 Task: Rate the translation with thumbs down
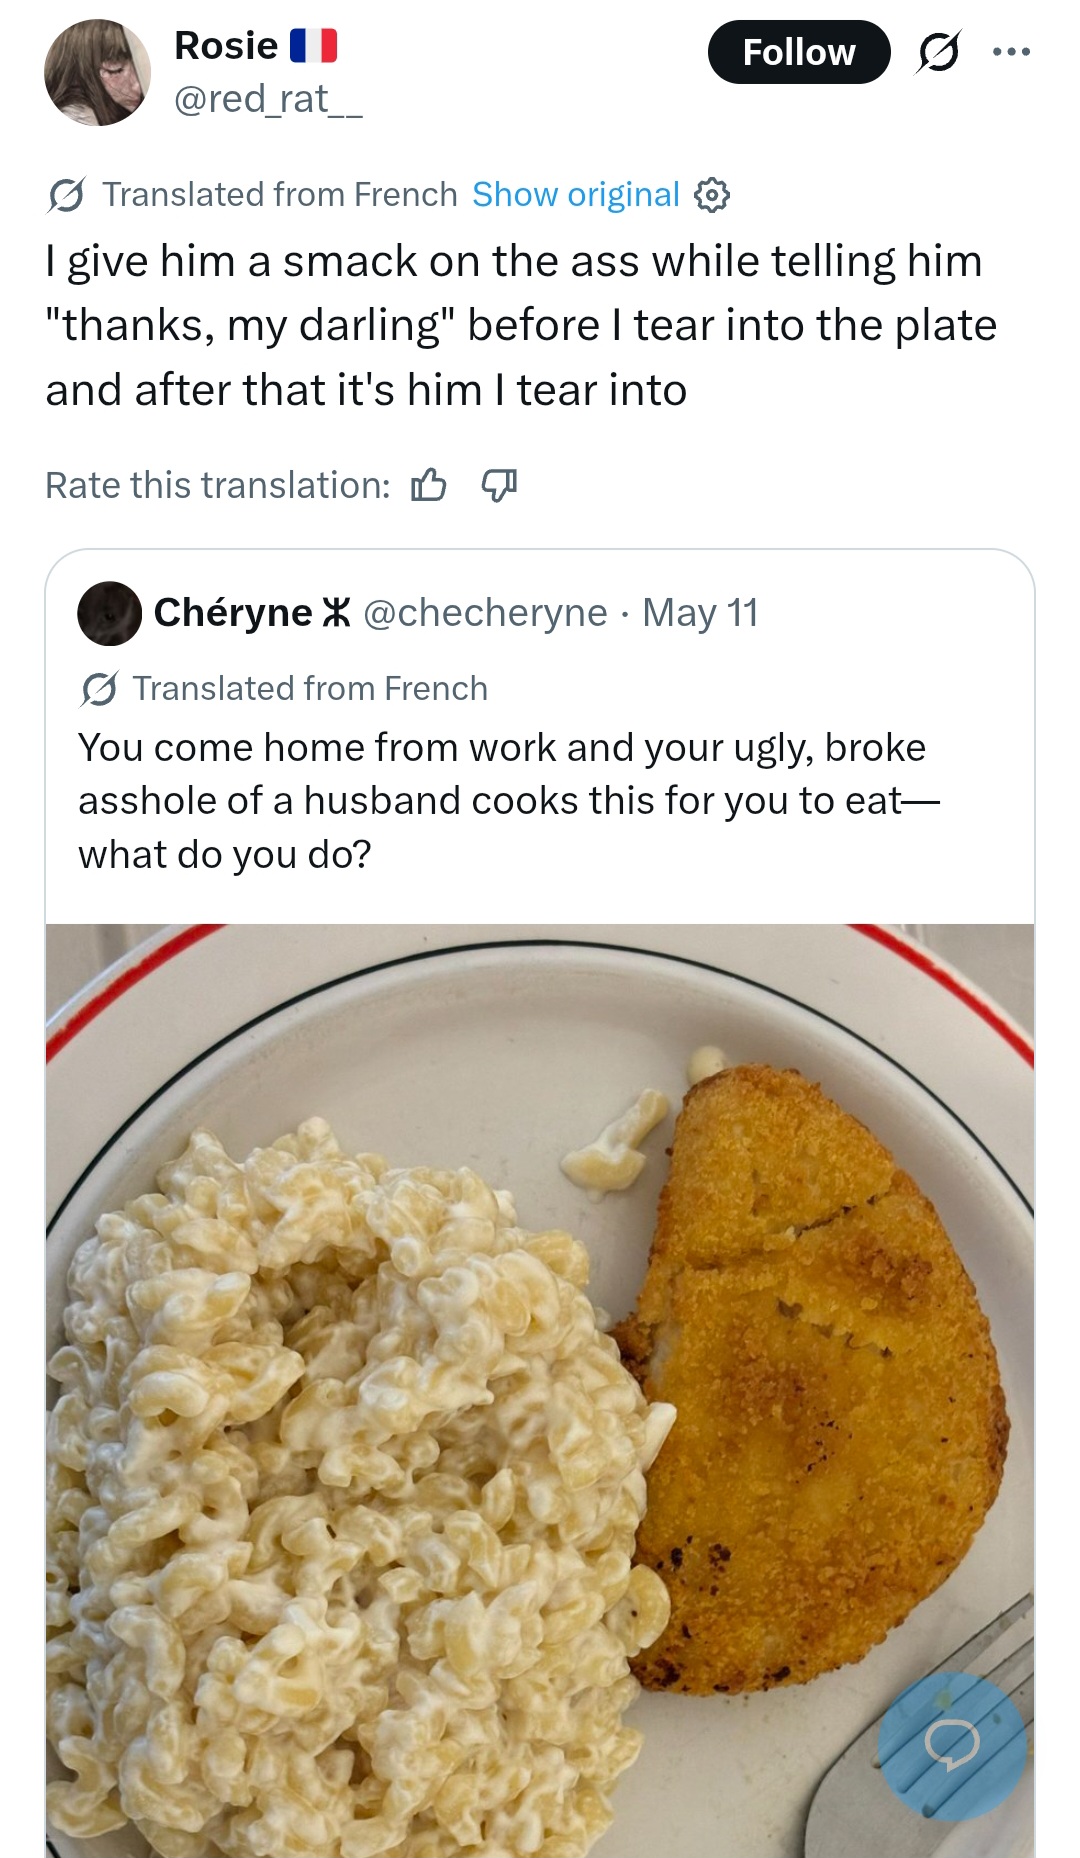pyautogui.click(x=499, y=486)
